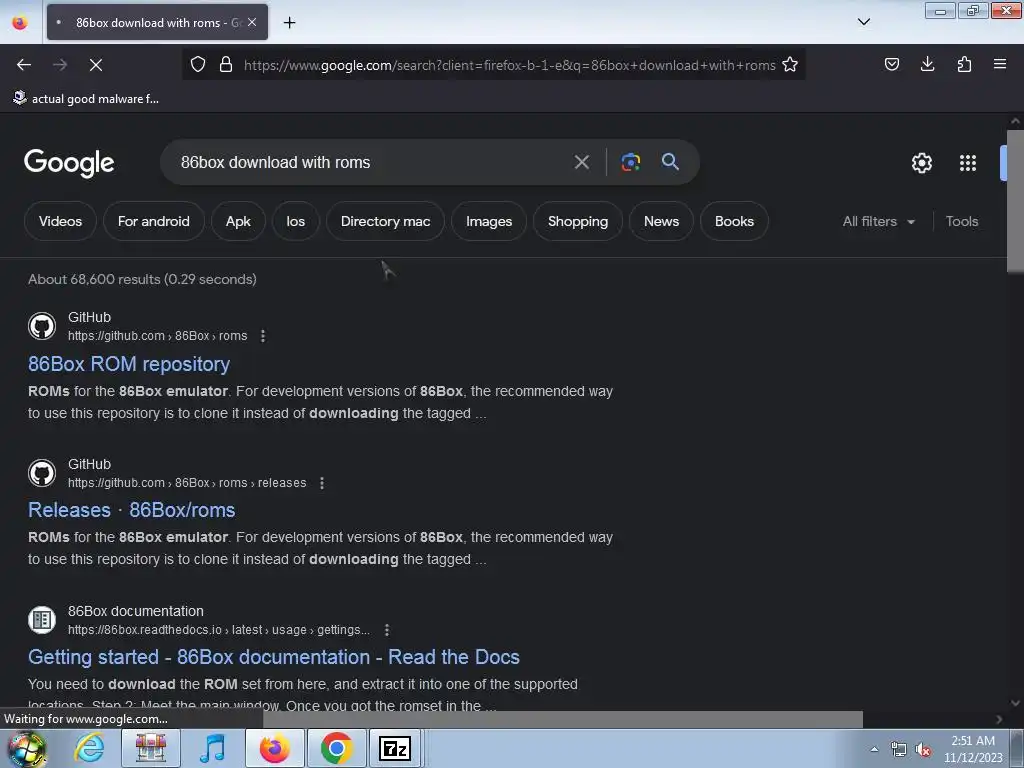Launch Google Chrome from taskbar
1024x768 pixels.
tap(336, 748)
